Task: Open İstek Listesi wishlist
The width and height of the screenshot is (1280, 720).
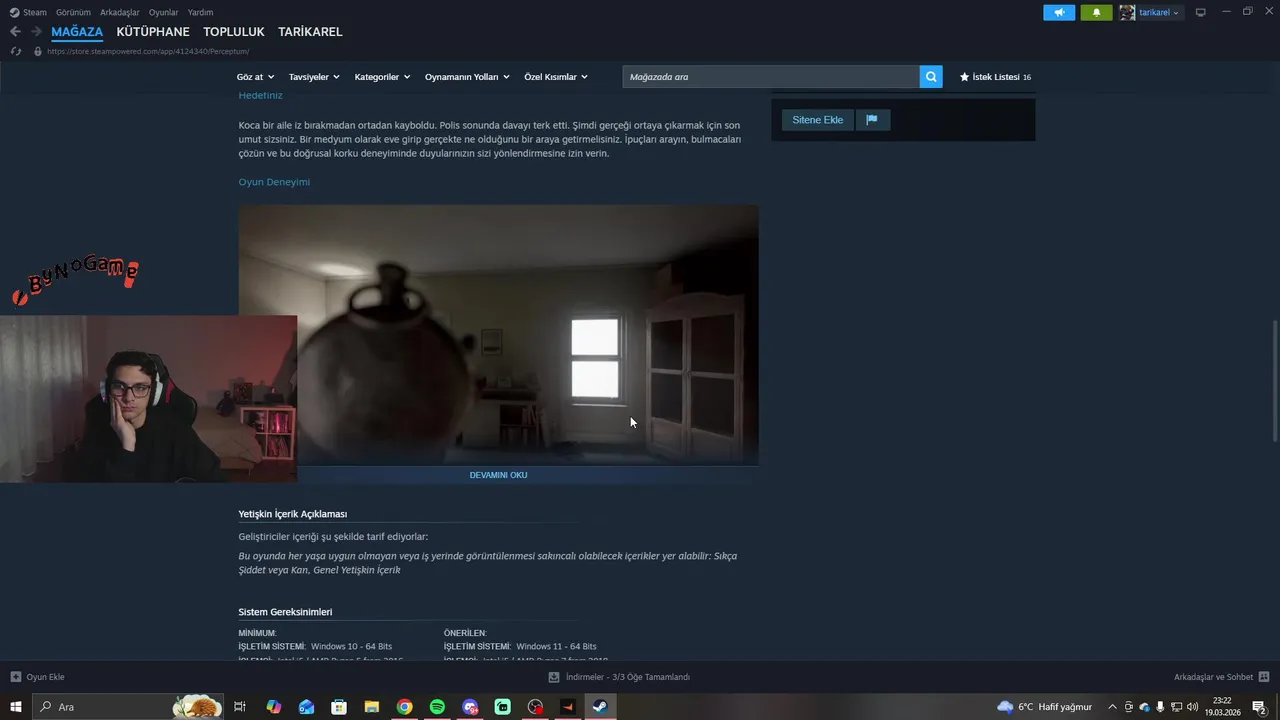Action: [x=995, y=77]
